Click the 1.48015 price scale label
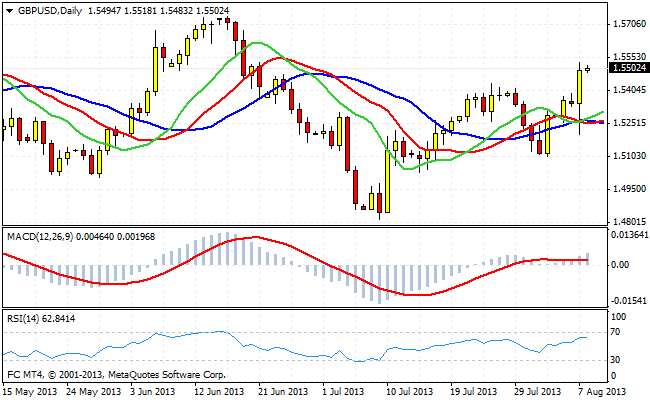 [x=629, y=222]
